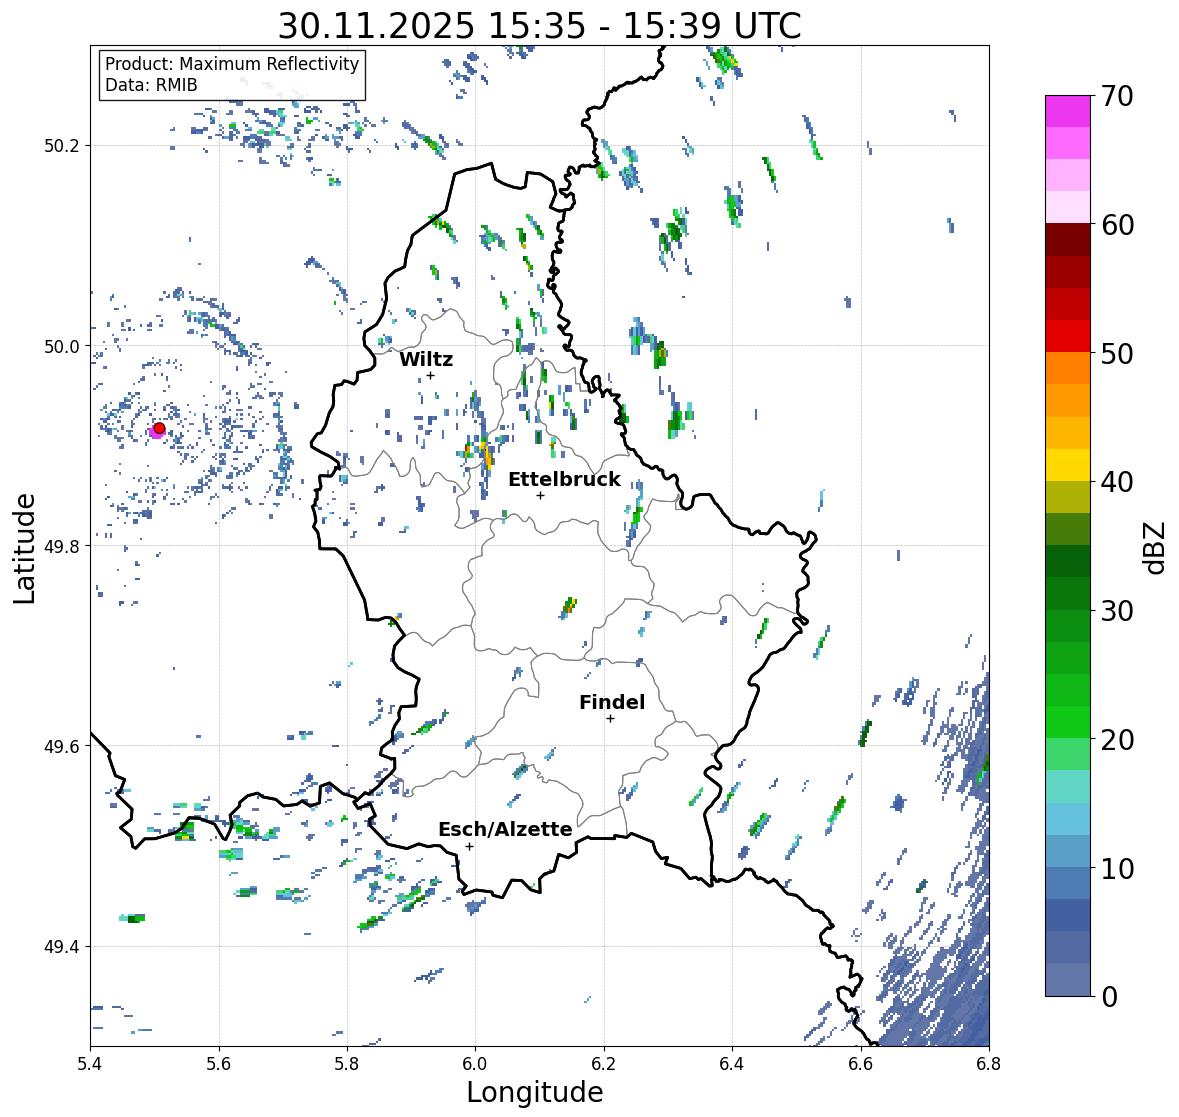The height and width of the screenshot is (1117, 1179).
Task: Click the 6.0 longitude tick label
Action: 475,1064
